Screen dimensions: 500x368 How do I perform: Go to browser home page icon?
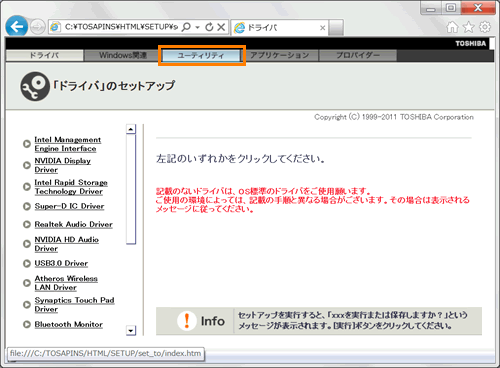pos(452,27)
